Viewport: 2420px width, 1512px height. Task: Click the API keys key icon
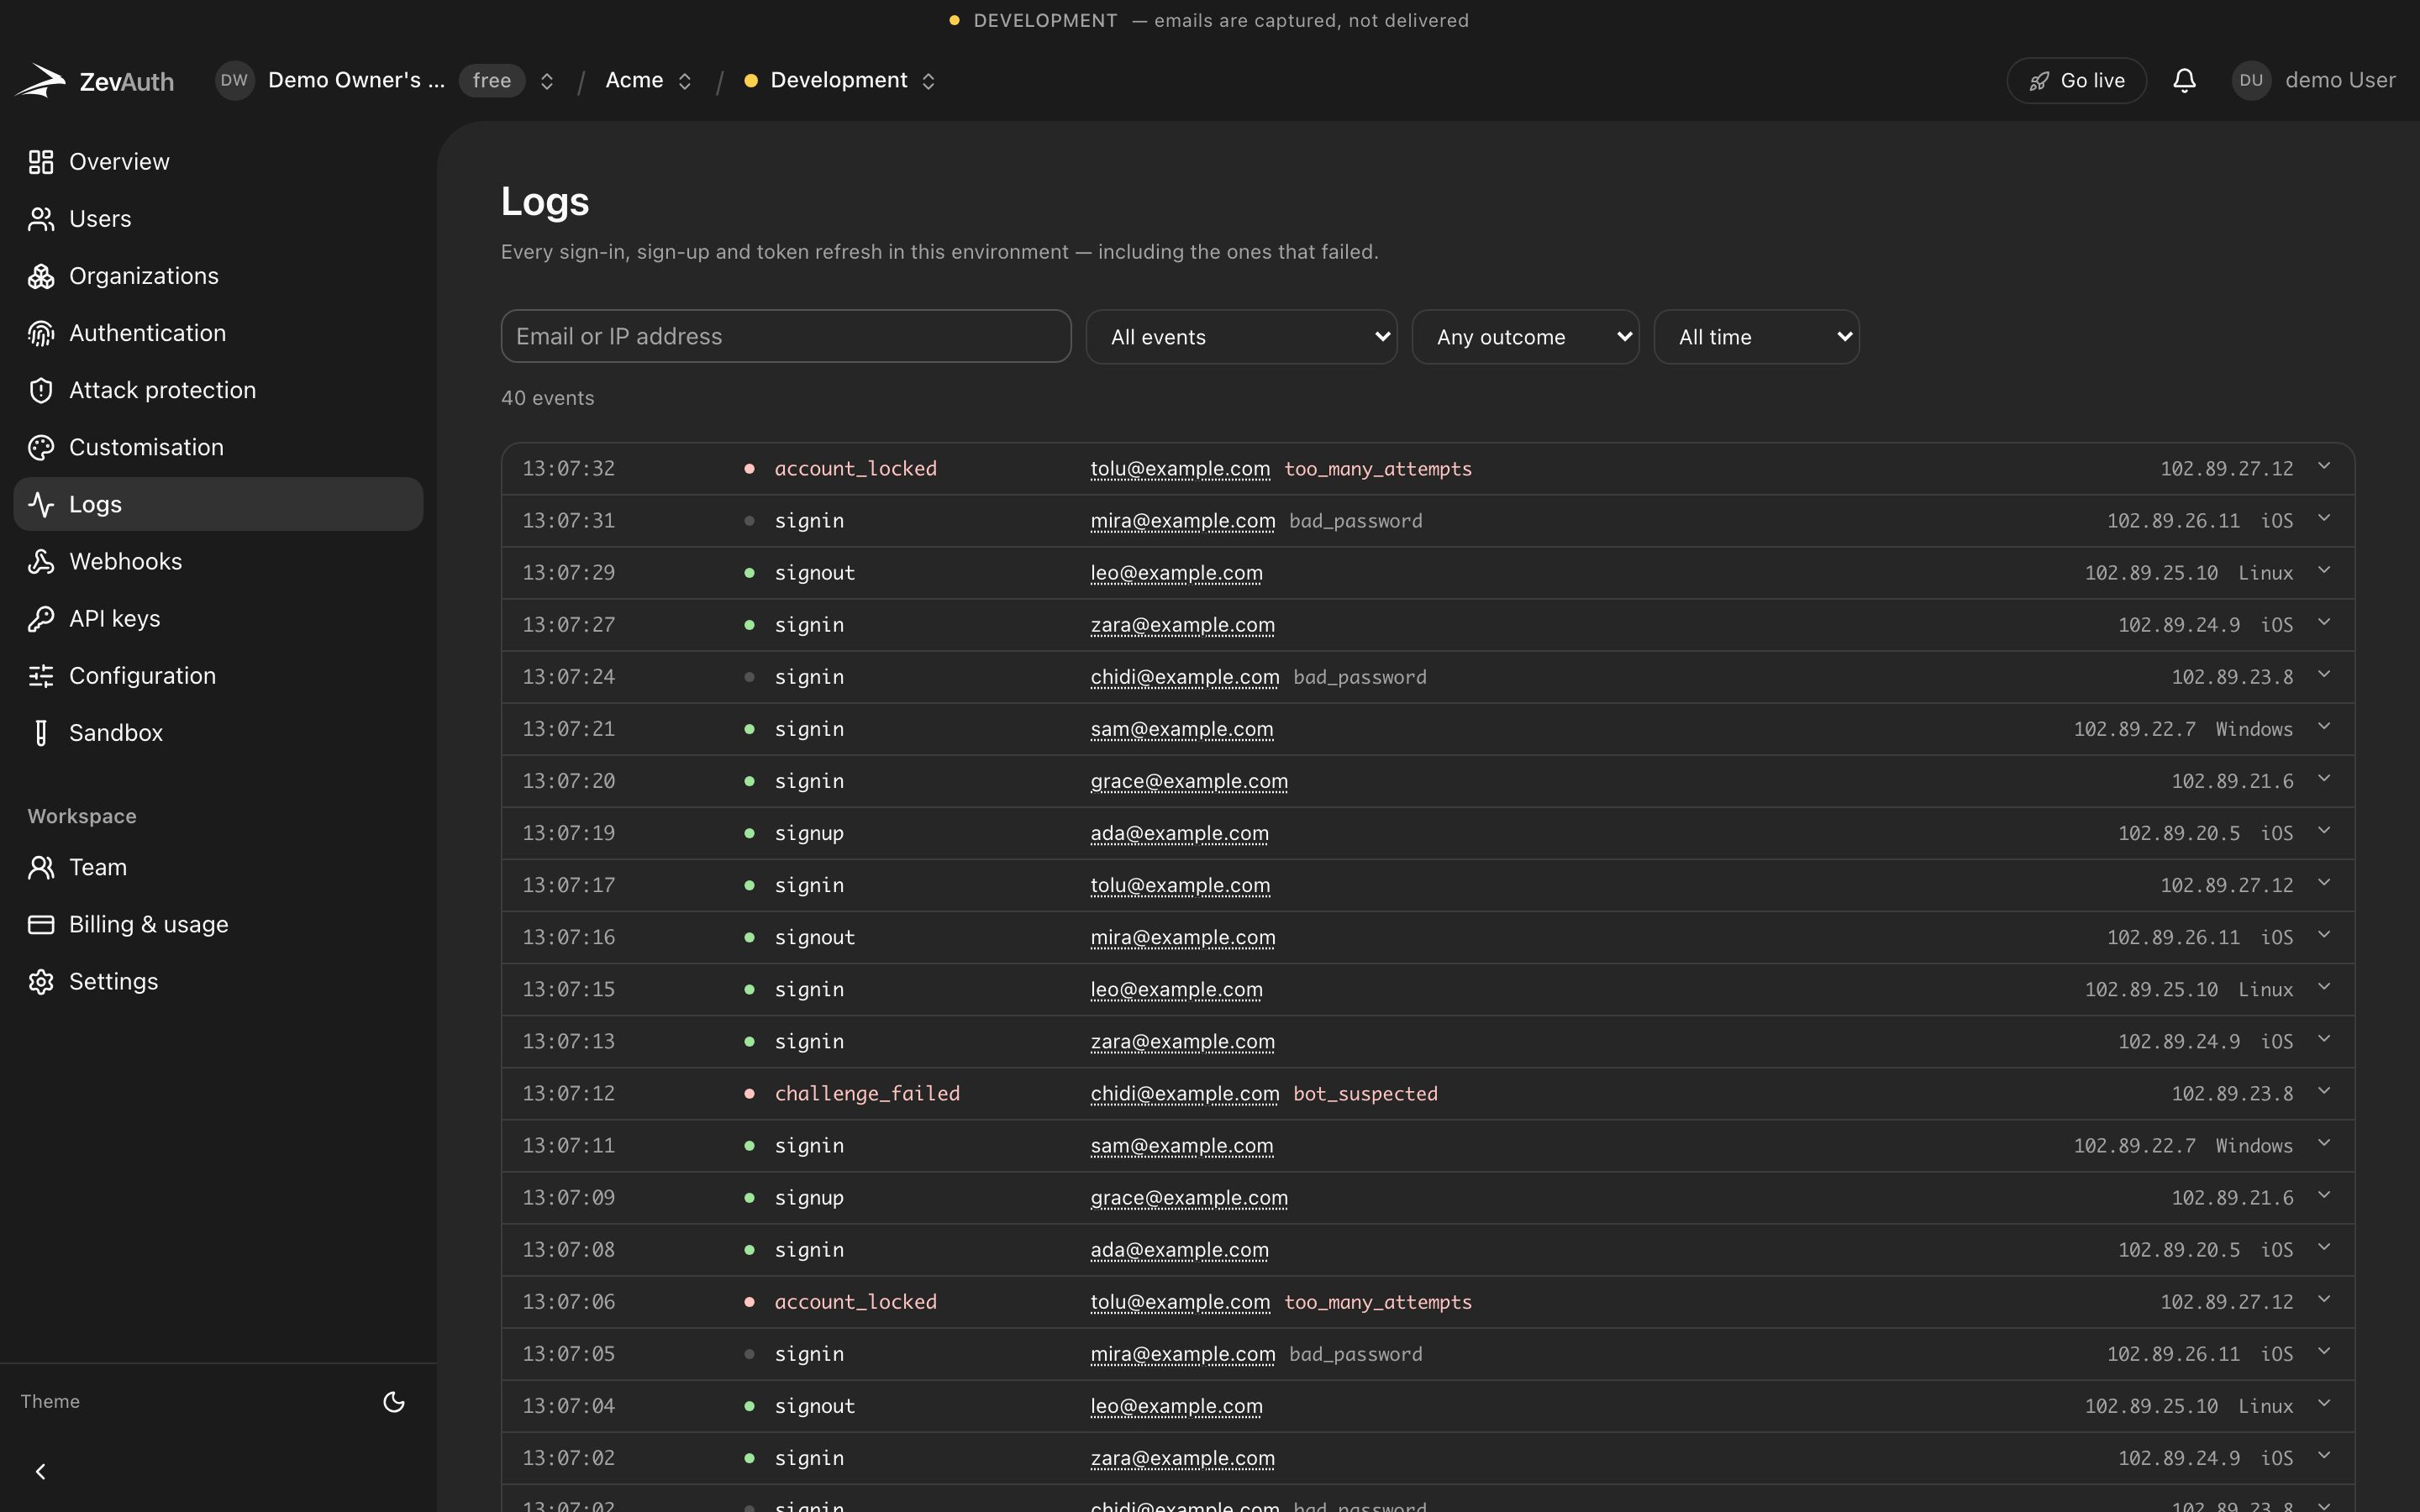(41, 618)
